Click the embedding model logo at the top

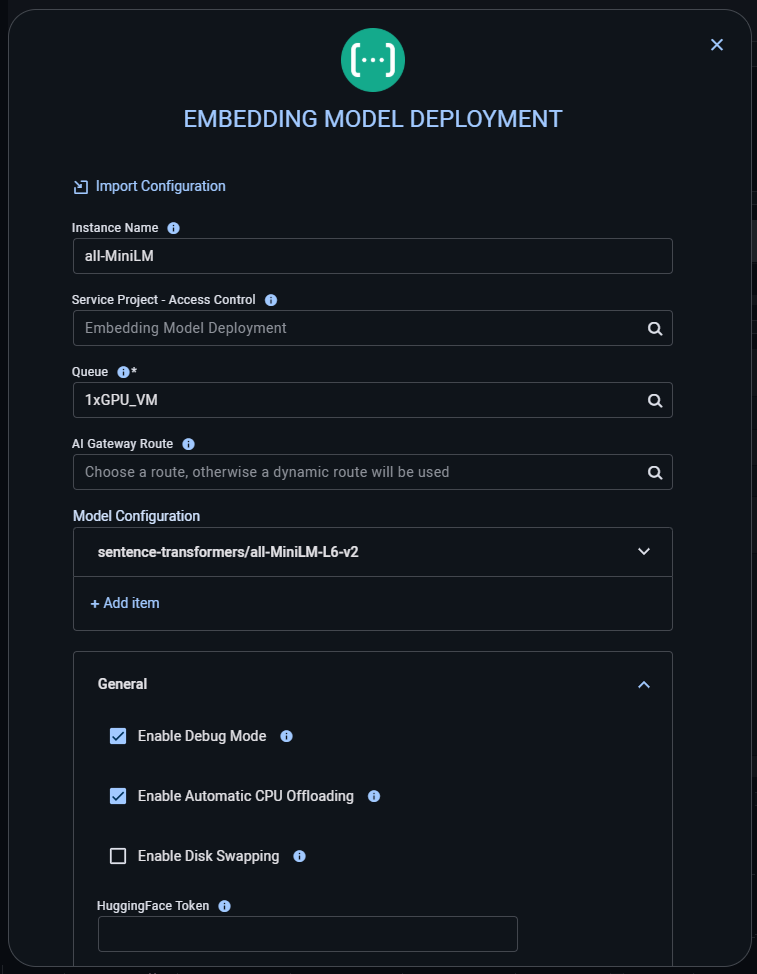(x=372, y=60)
